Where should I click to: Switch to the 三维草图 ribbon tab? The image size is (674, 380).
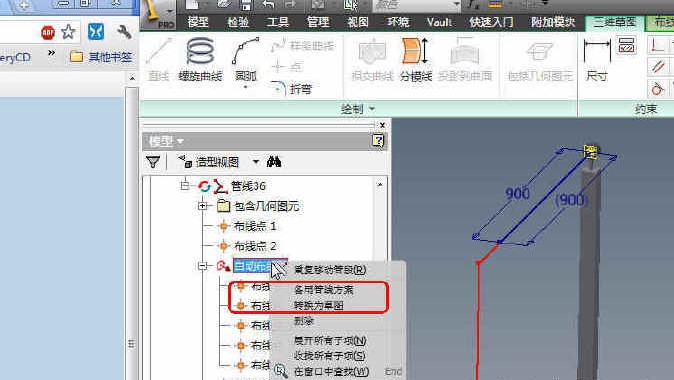pyautogui.click(x=615, y=22)
